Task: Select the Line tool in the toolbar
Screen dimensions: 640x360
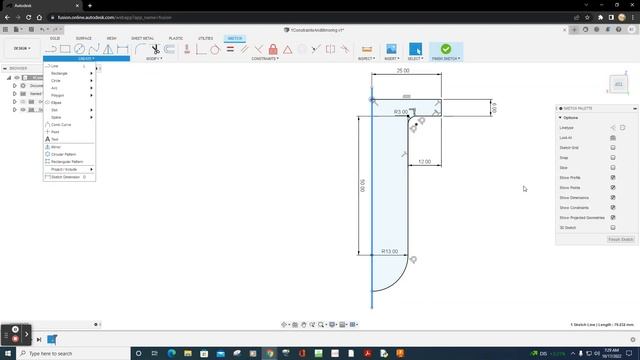Action: click(51, 49)
